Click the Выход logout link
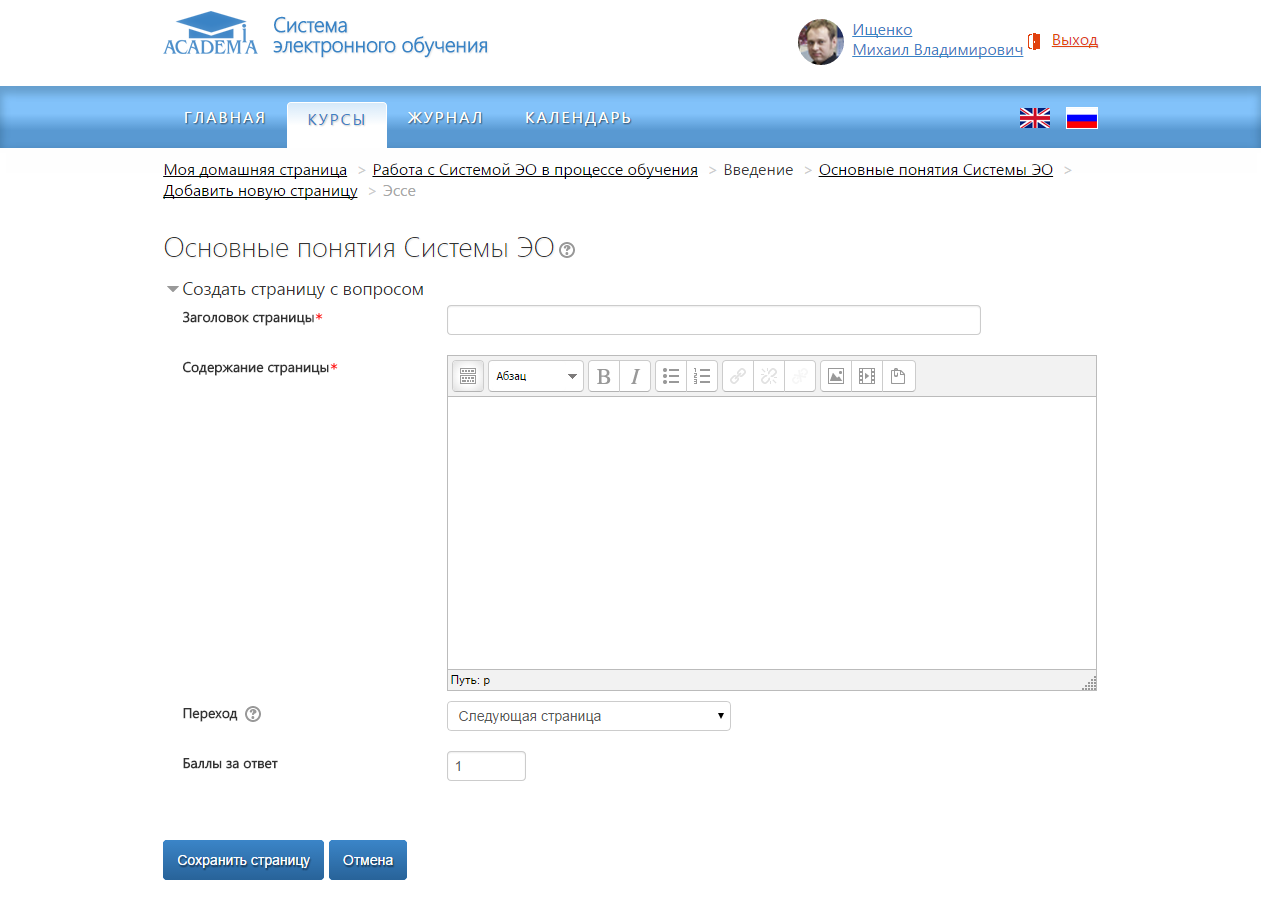1261x897 pixels. pos(1074,40)
